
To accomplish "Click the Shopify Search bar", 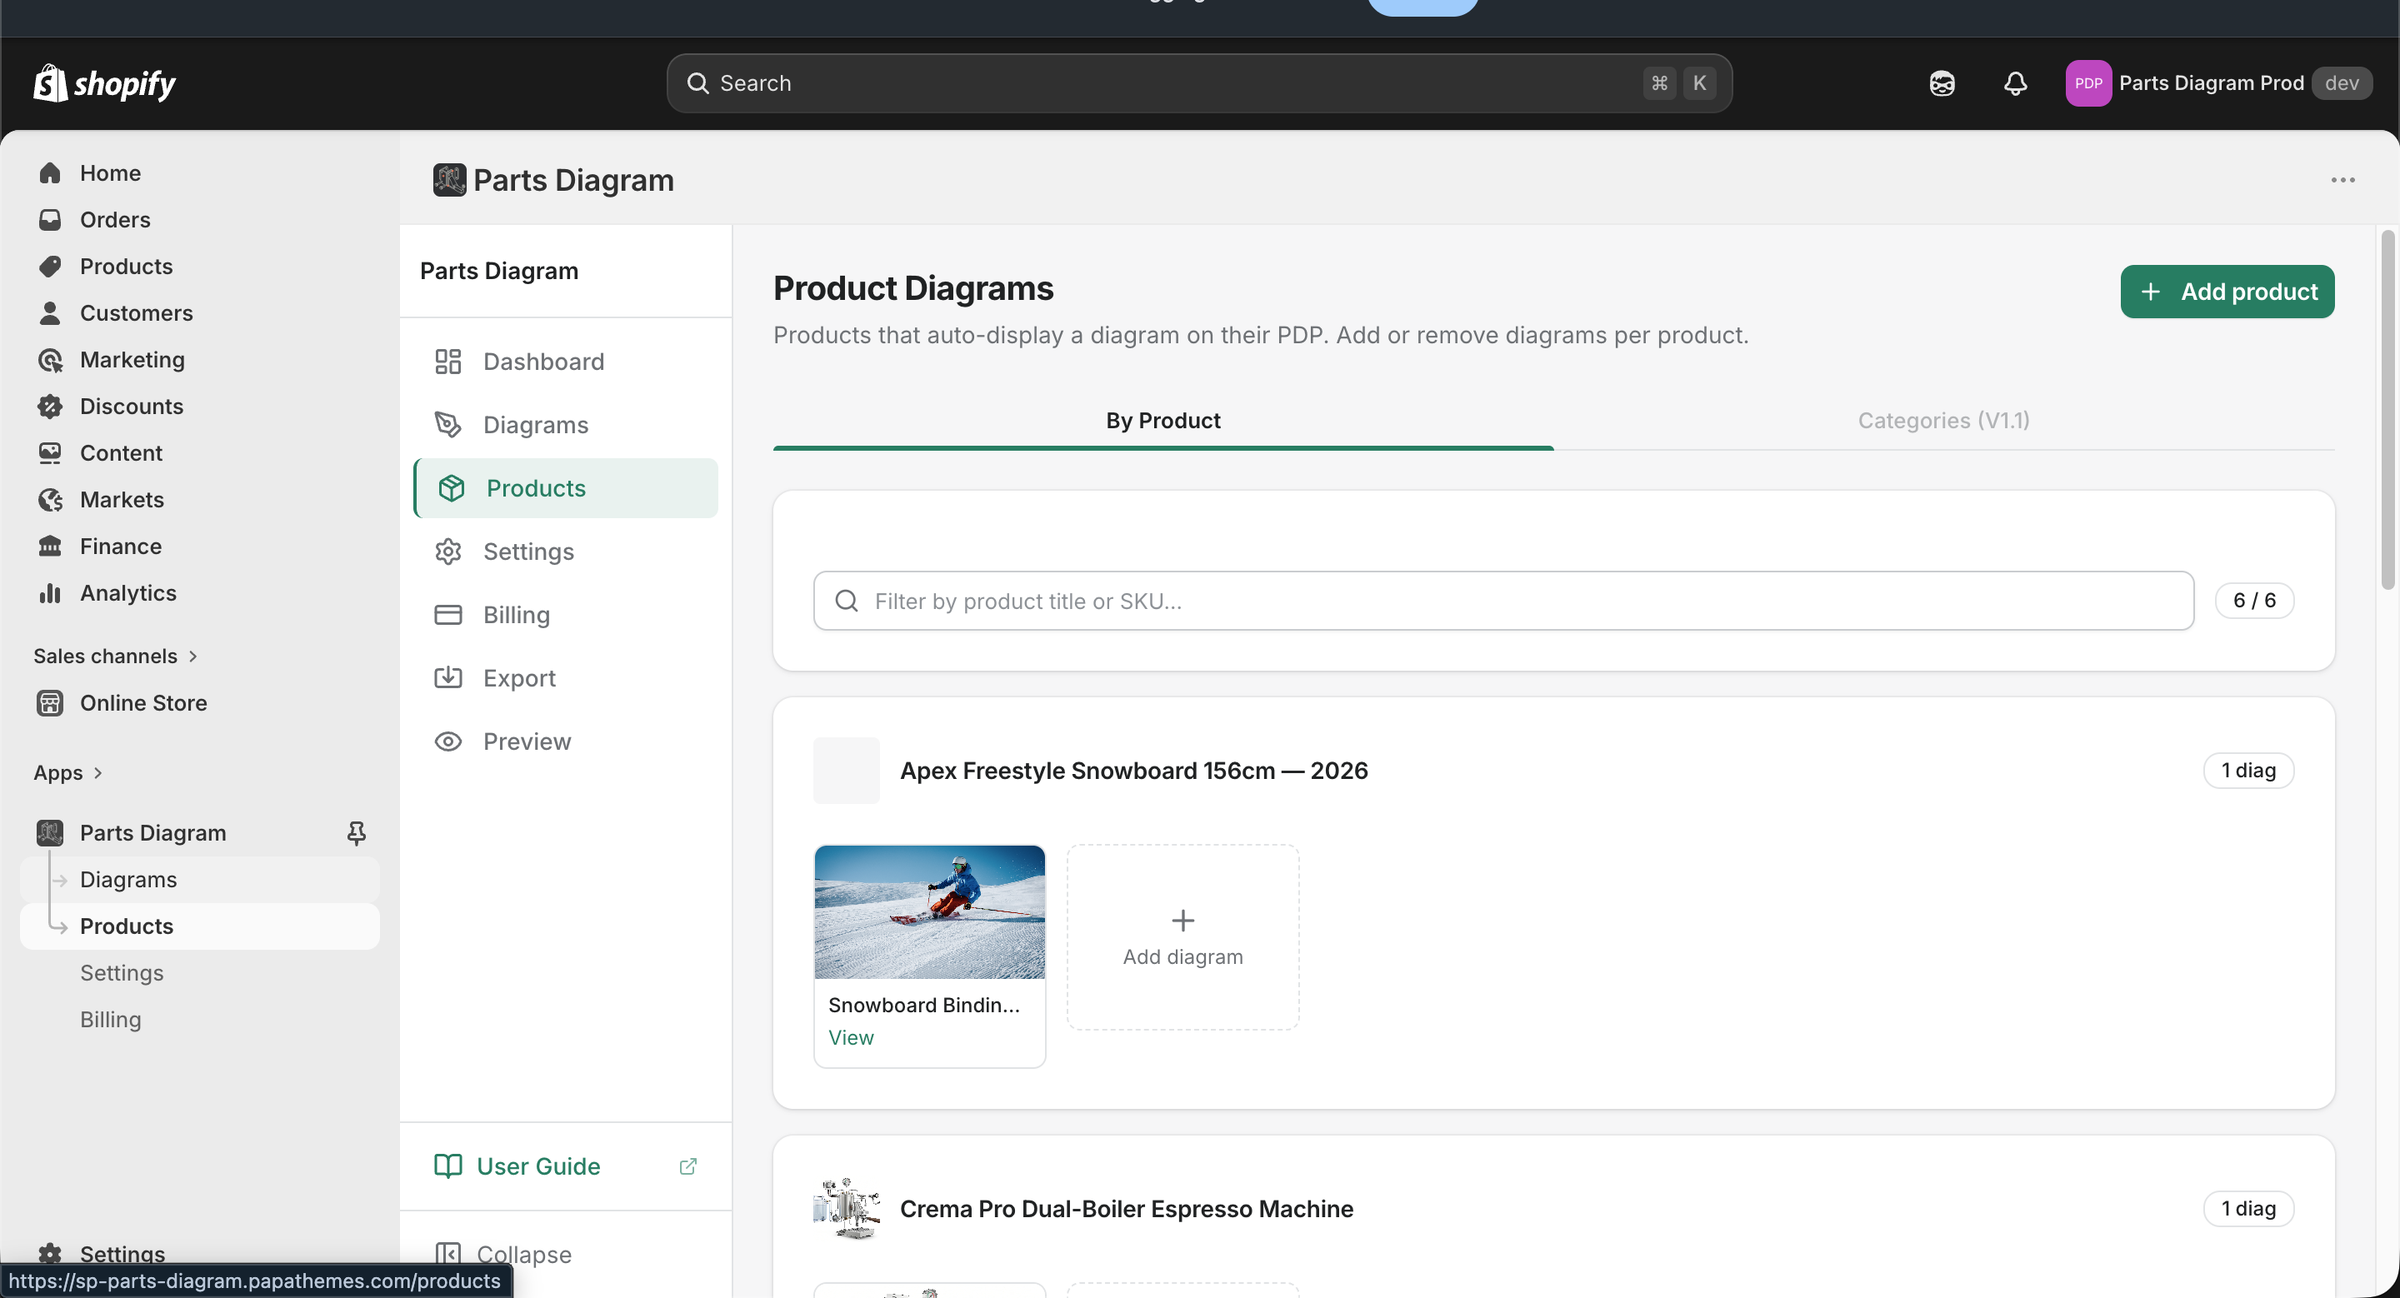I will pos(1199,83).
